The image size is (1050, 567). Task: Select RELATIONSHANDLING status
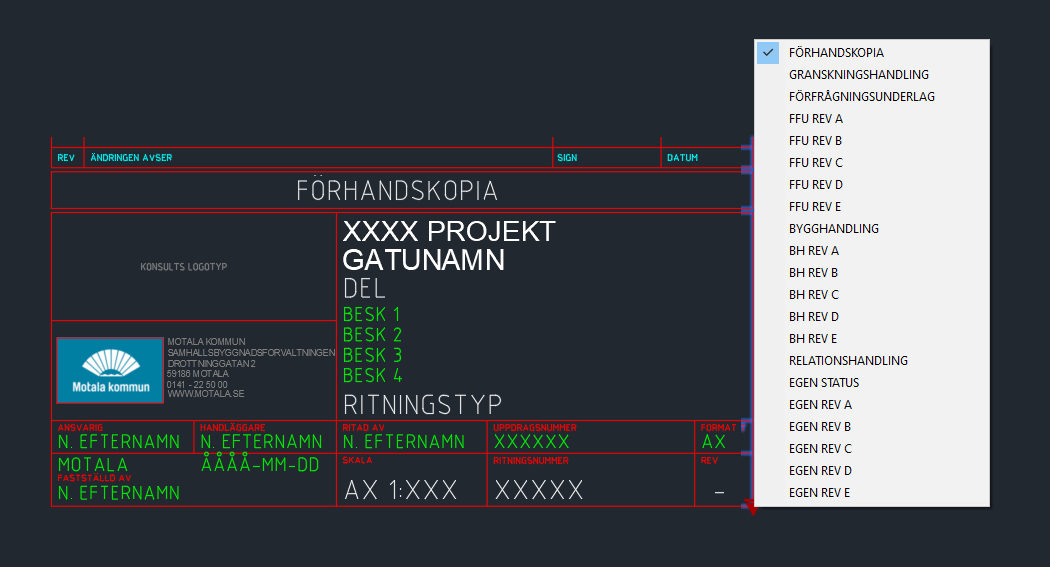(x=848, y=361)
